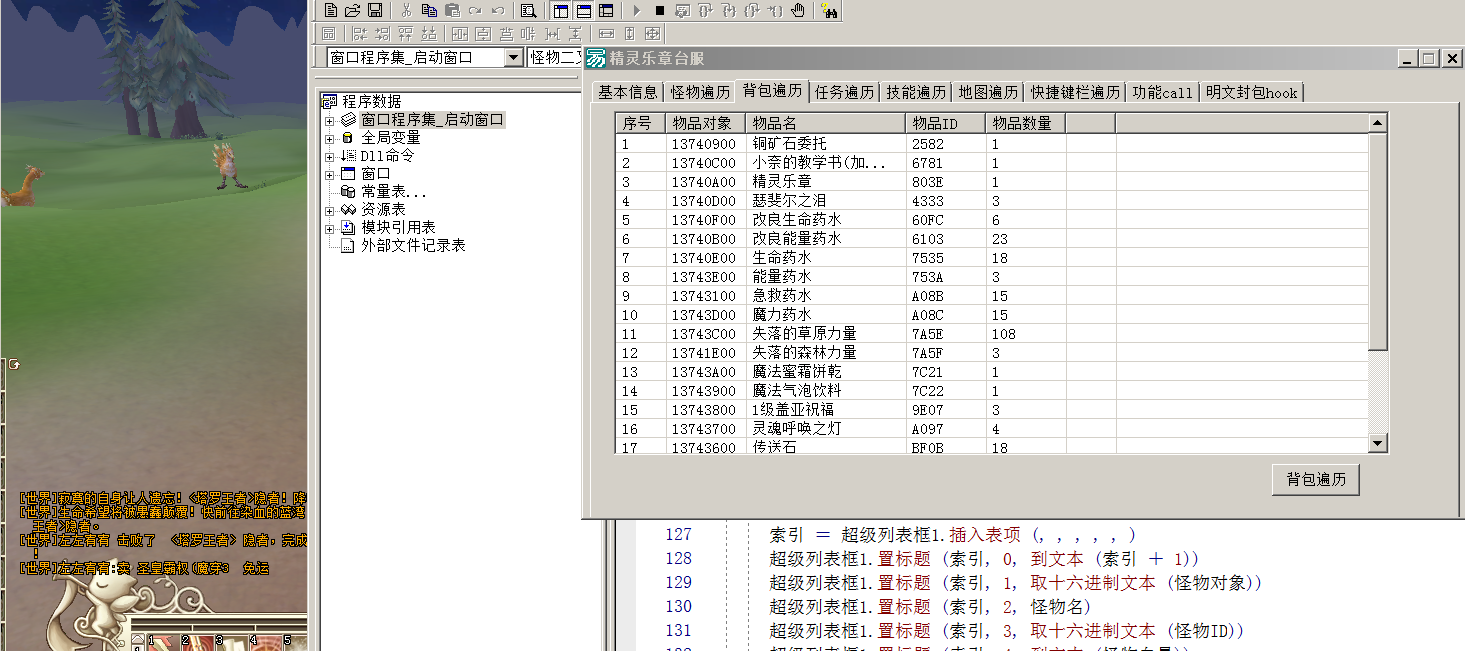The height and width of the screenshot is (651, 1465).
Task: Click the 物品ID column header
Action: coord(946,123)
